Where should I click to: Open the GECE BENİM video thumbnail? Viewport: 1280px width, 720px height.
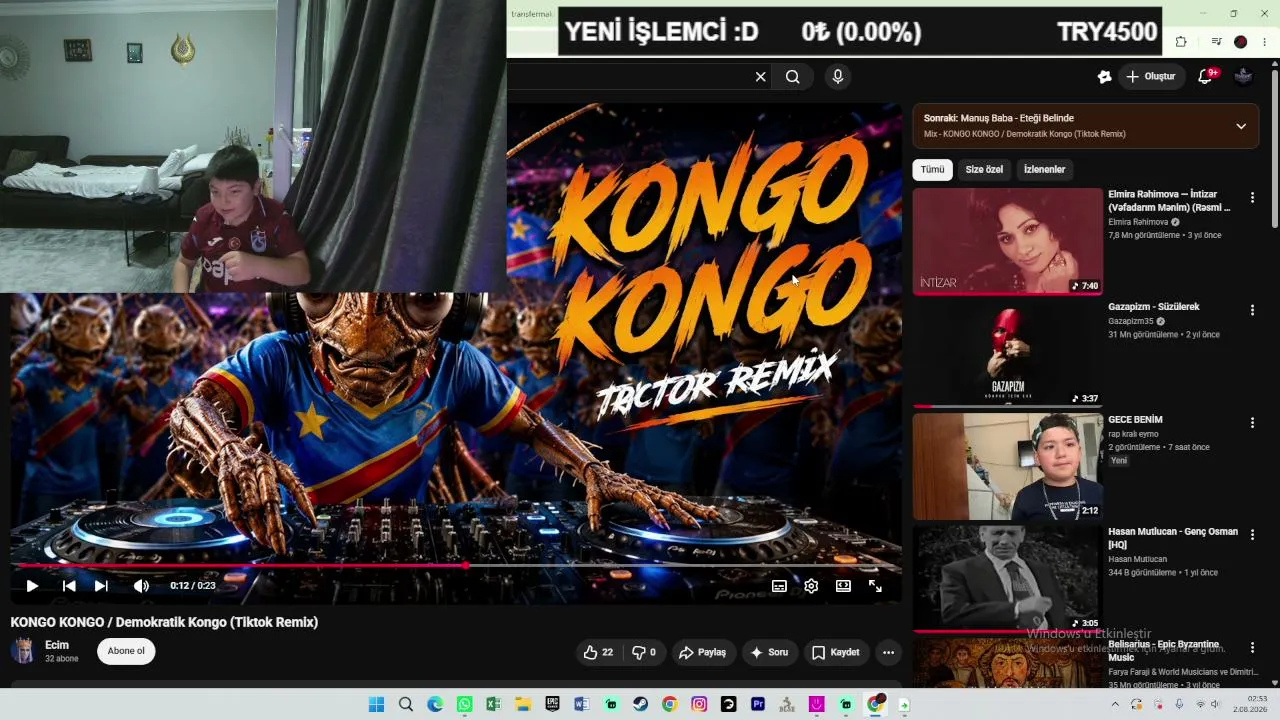(1007, 466)
